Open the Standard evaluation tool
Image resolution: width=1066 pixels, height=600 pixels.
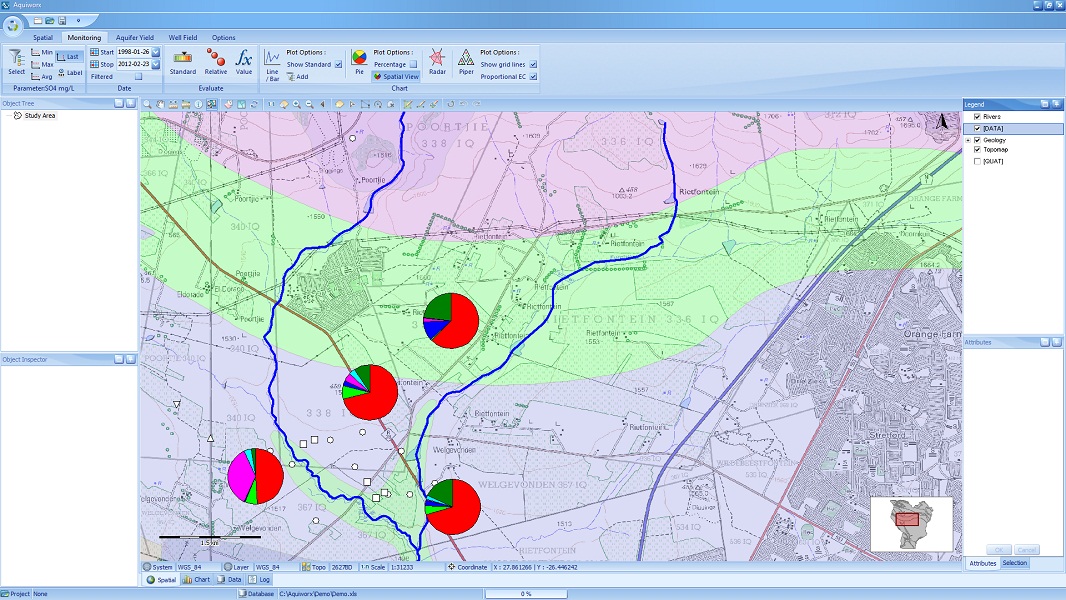pos(183,59)
